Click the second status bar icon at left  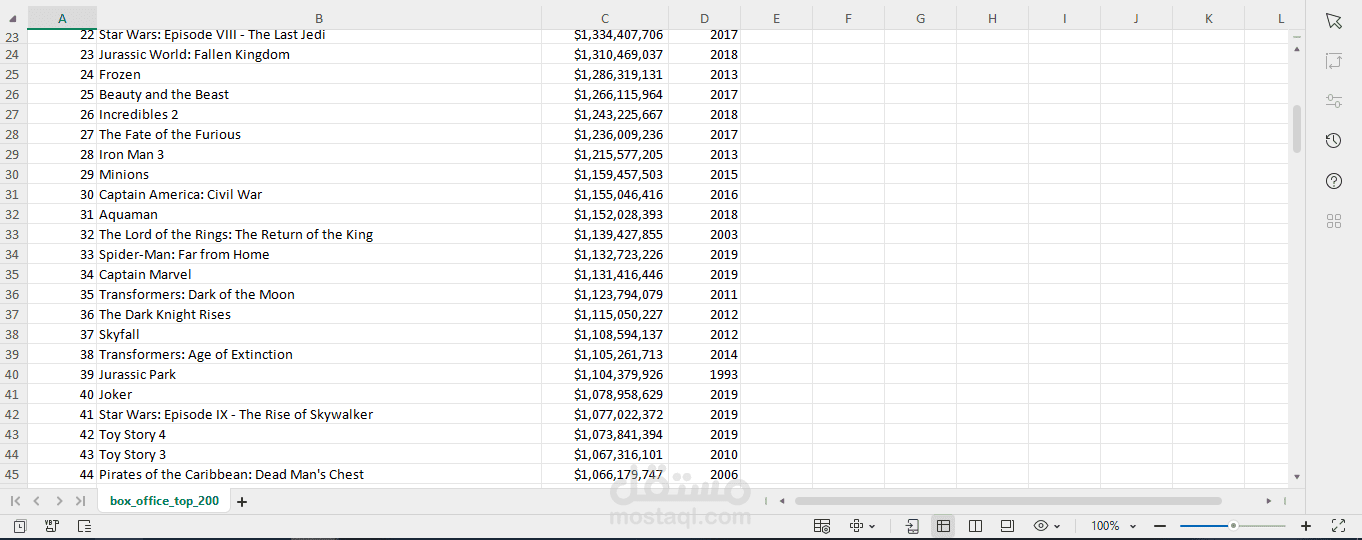(x=52, y=526)
